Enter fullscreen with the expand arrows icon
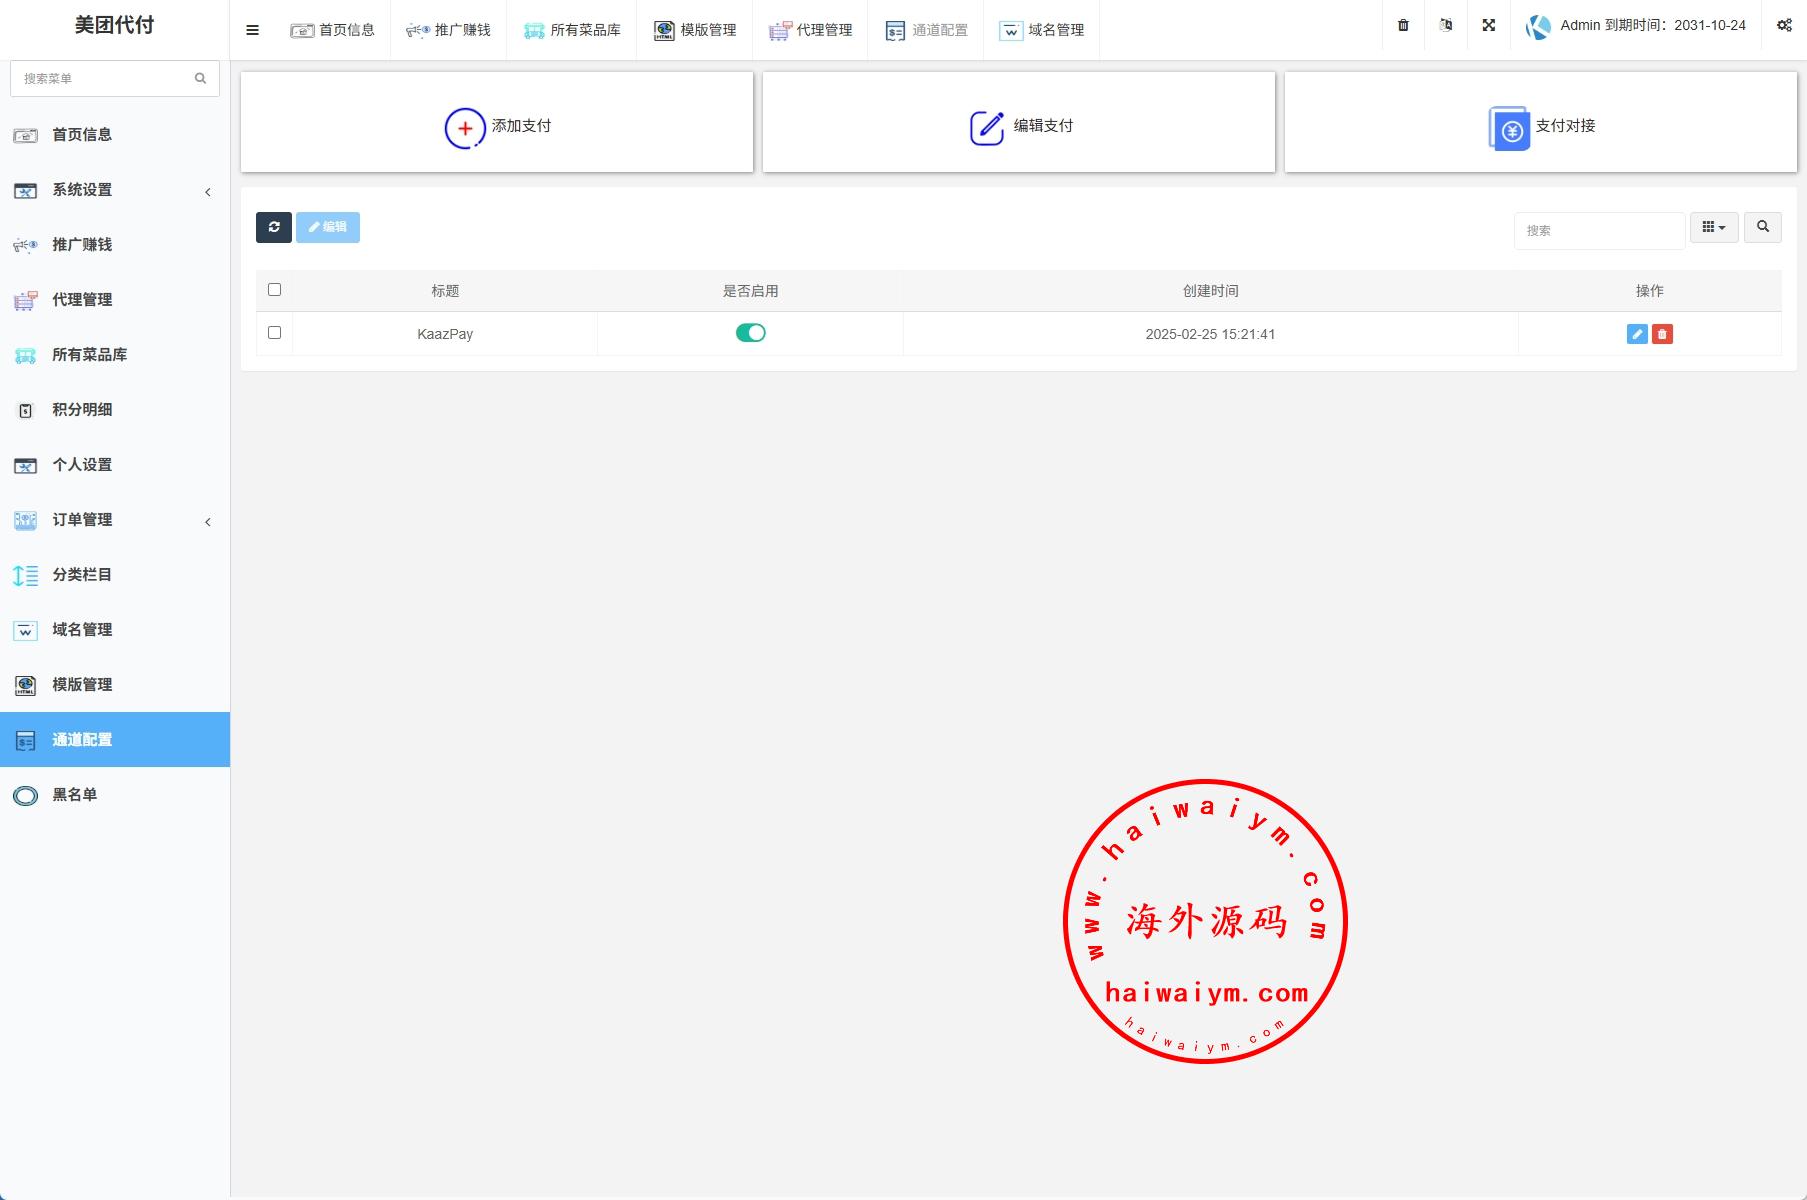Image resolution: width=1807 pixels, height=1200 pixels. (x=1488, y=26)
